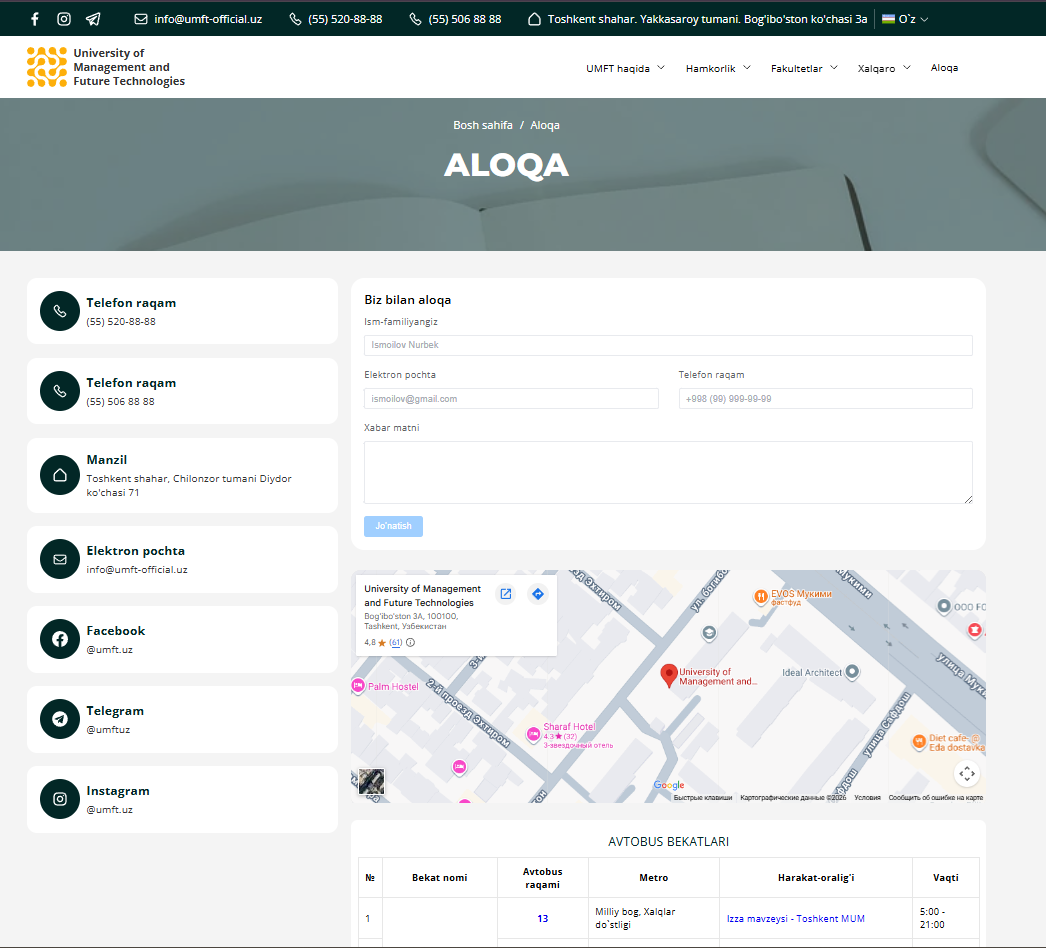The height and width of the screenshot is (948, 1046).
Task: Click the EVOS Мукими restaurant marker
Action: tap(760, 597)
